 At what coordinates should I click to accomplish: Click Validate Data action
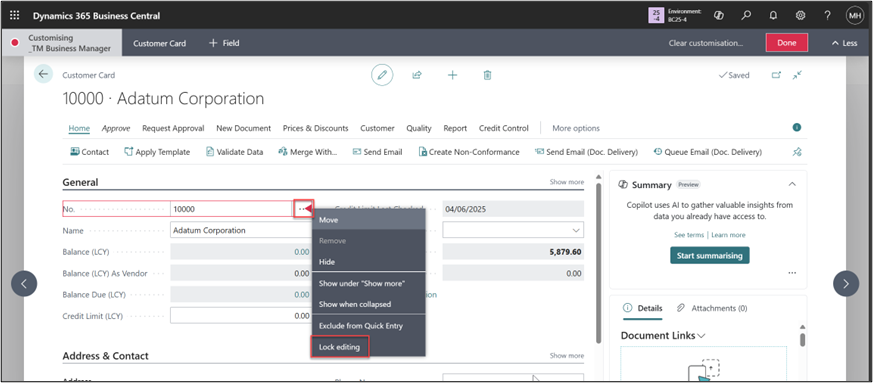click(x=234, y=152)
